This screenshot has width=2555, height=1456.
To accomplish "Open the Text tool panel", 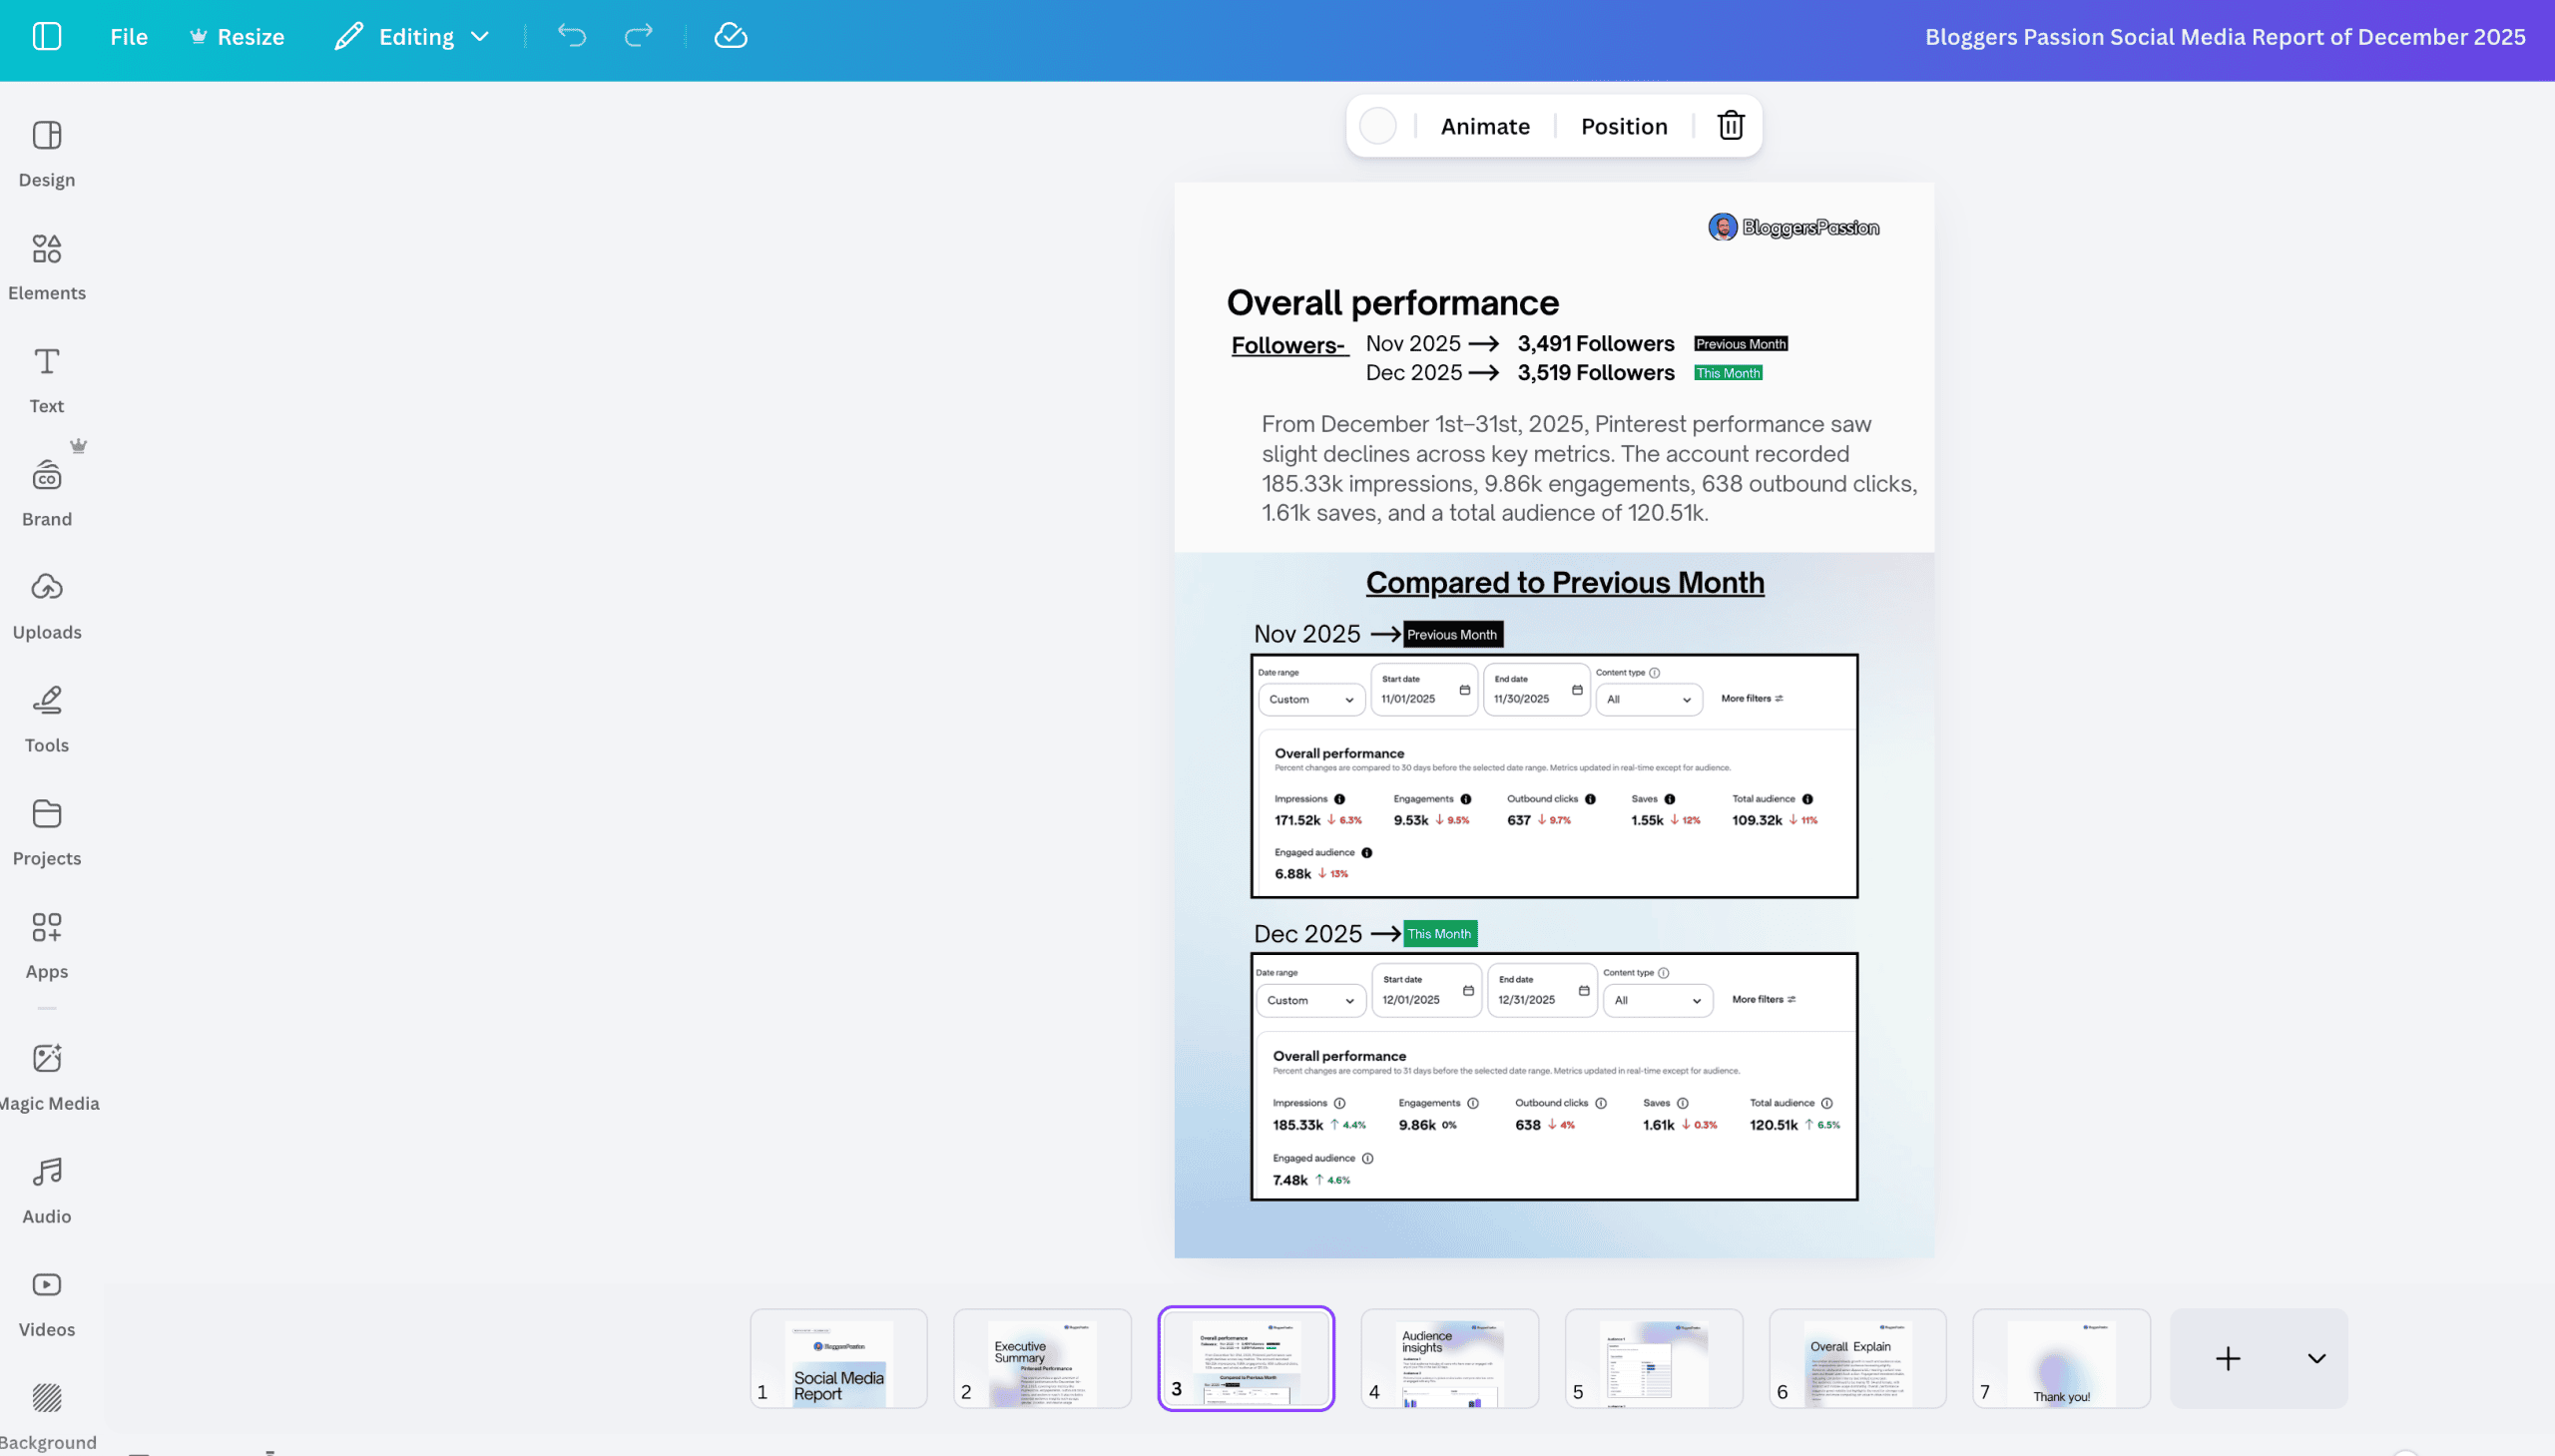I will click(46, 378).
